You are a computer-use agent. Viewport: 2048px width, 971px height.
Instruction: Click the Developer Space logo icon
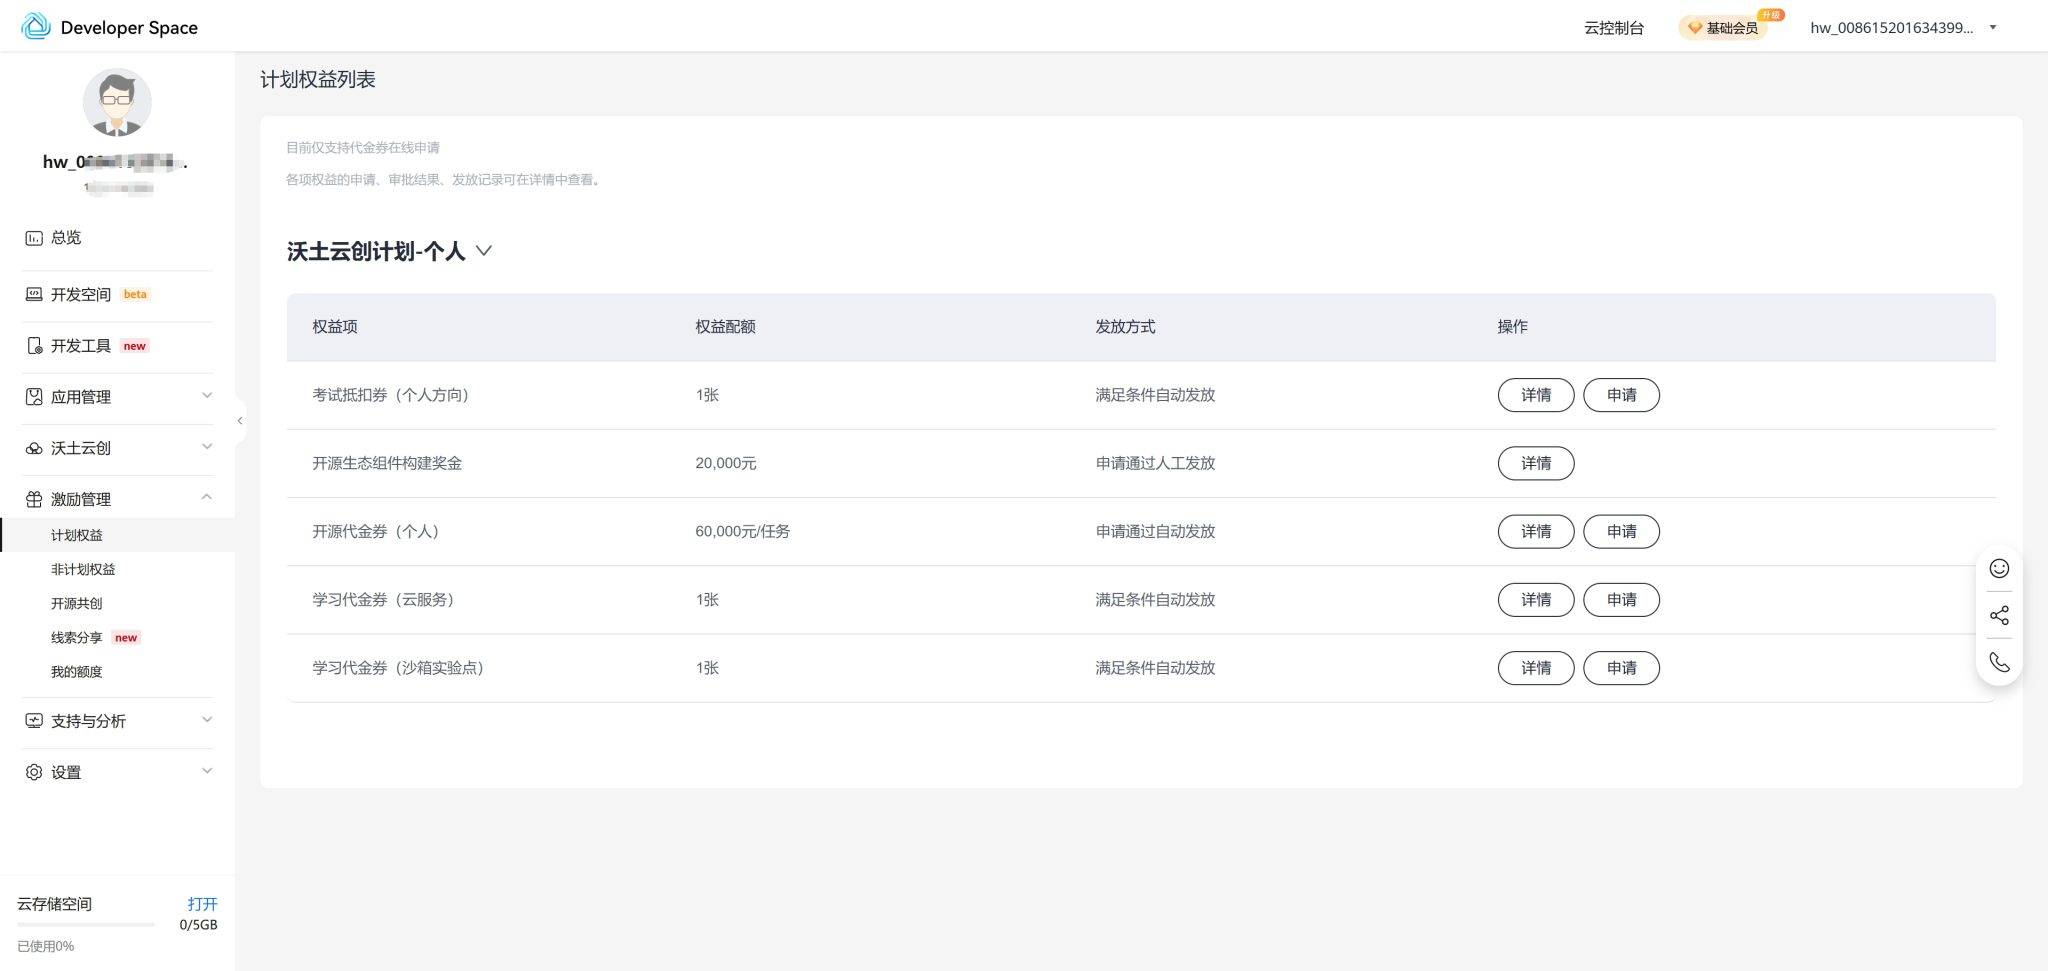[36, 27]
